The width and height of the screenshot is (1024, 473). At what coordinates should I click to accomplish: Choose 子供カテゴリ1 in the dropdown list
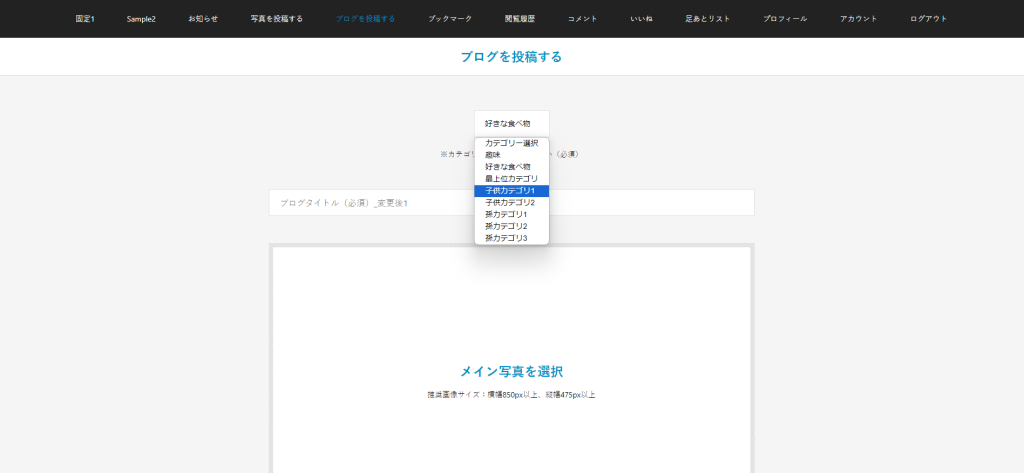tap(510, 190)
